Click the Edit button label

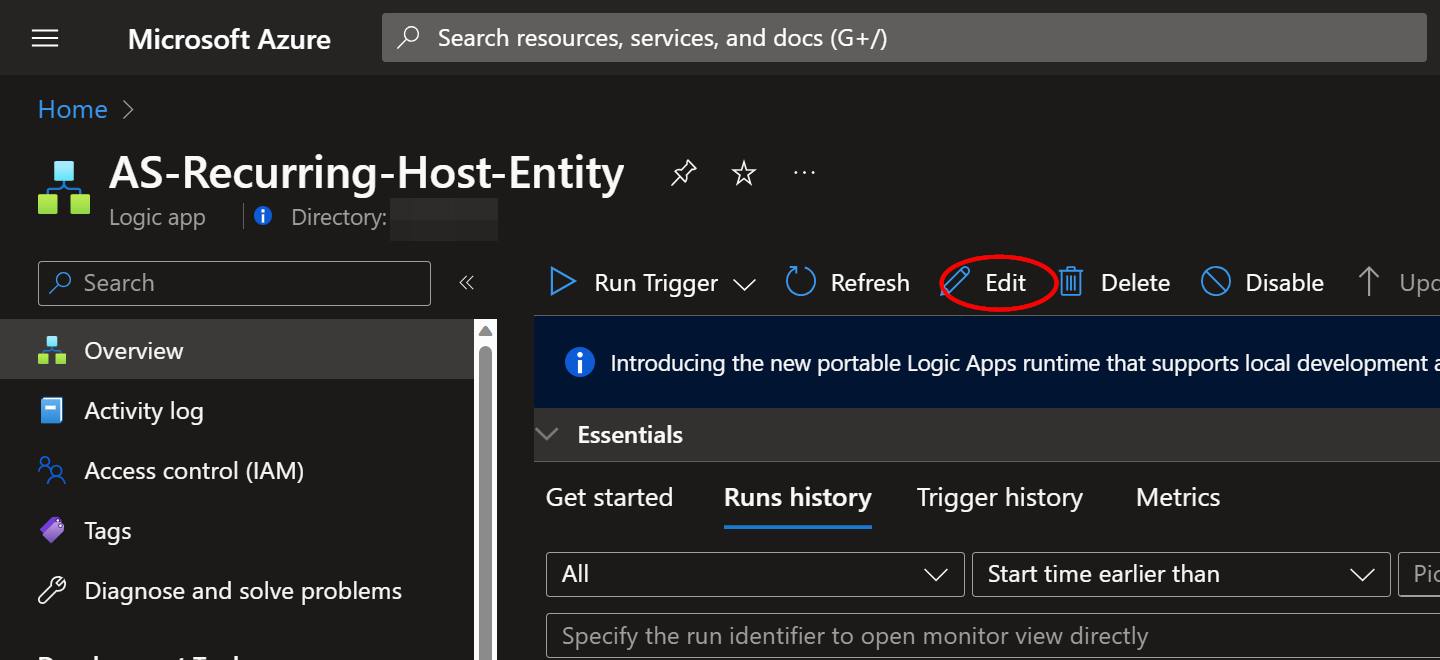coord(1005,283)
